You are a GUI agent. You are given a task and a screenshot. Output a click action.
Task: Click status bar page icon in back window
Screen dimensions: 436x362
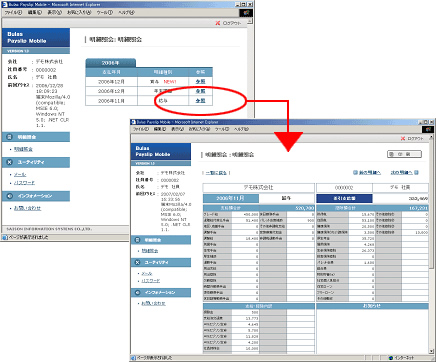pos(5,238)
